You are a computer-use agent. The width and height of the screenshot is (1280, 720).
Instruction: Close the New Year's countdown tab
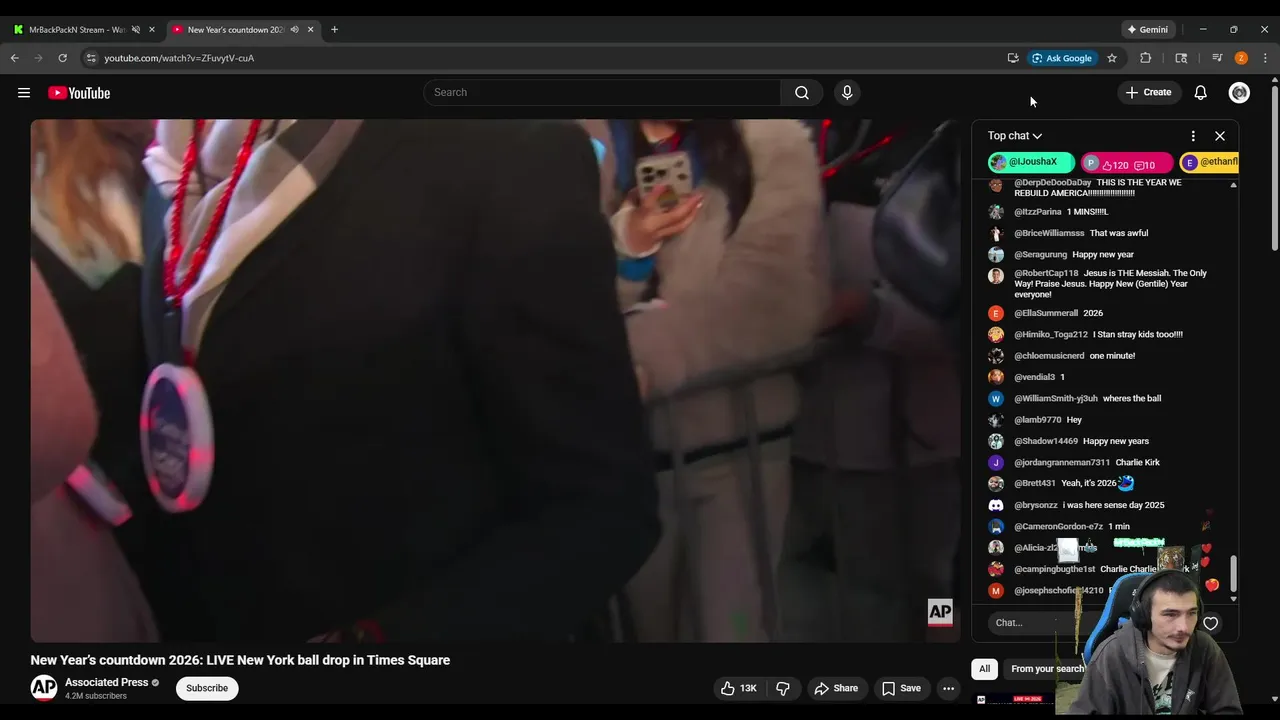click(310, 30)
